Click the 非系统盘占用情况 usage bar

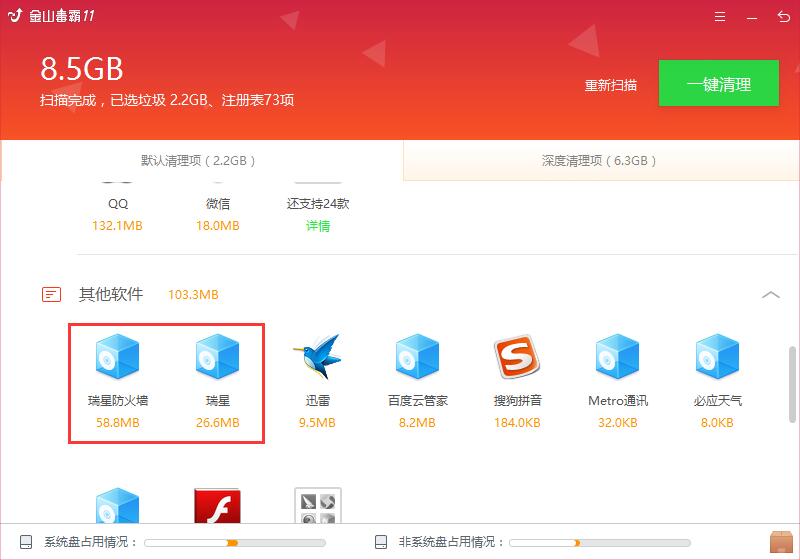point(600,543)
